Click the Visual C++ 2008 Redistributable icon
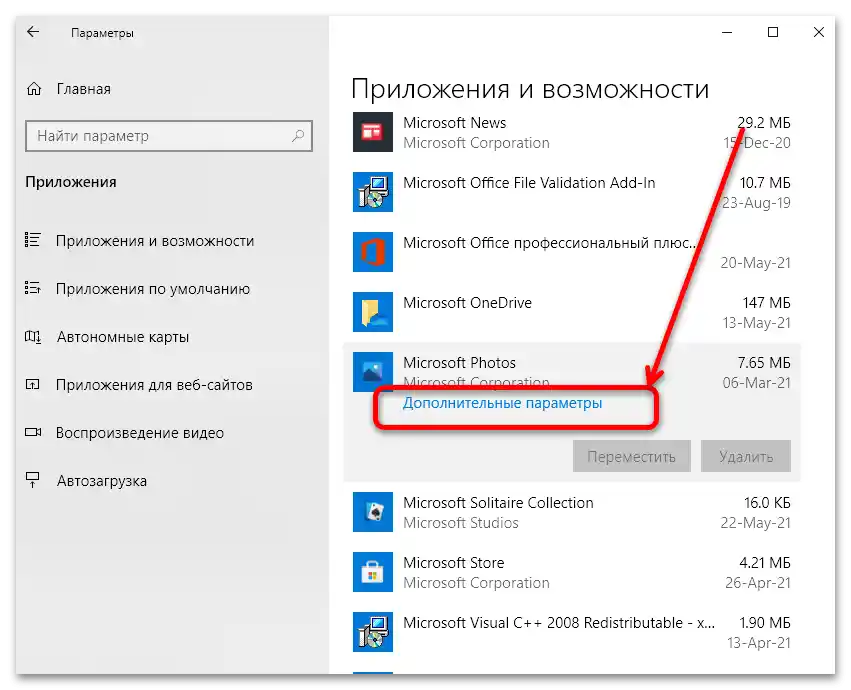 (373, 632)
